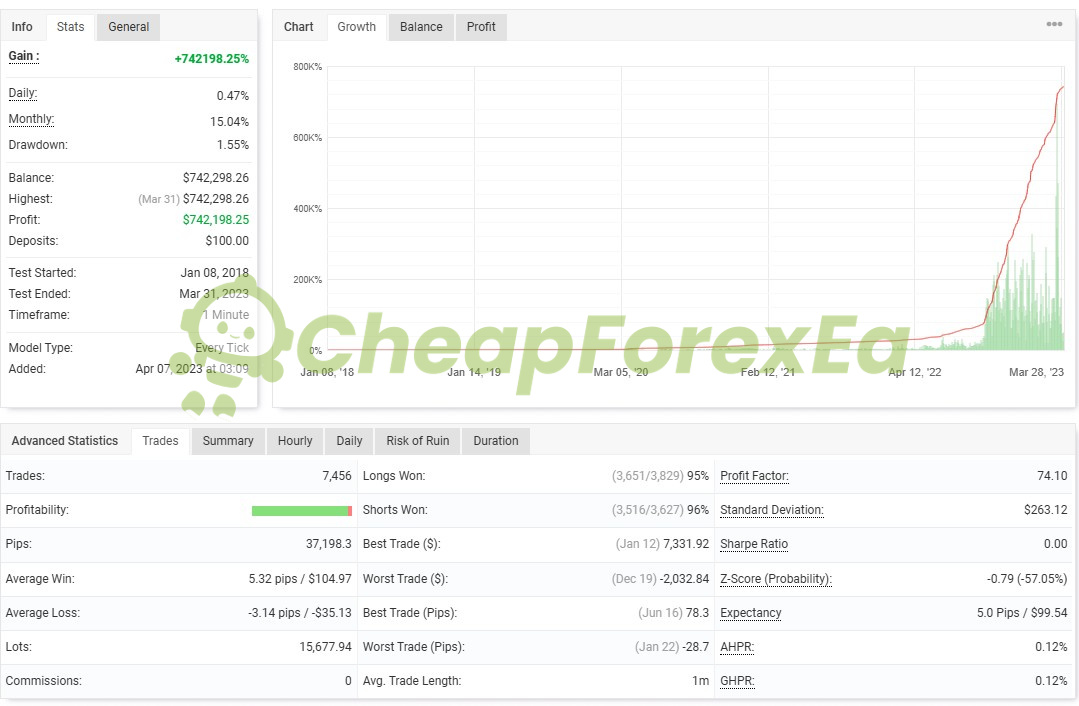Open the Duration statistics tab

point(496,440)
